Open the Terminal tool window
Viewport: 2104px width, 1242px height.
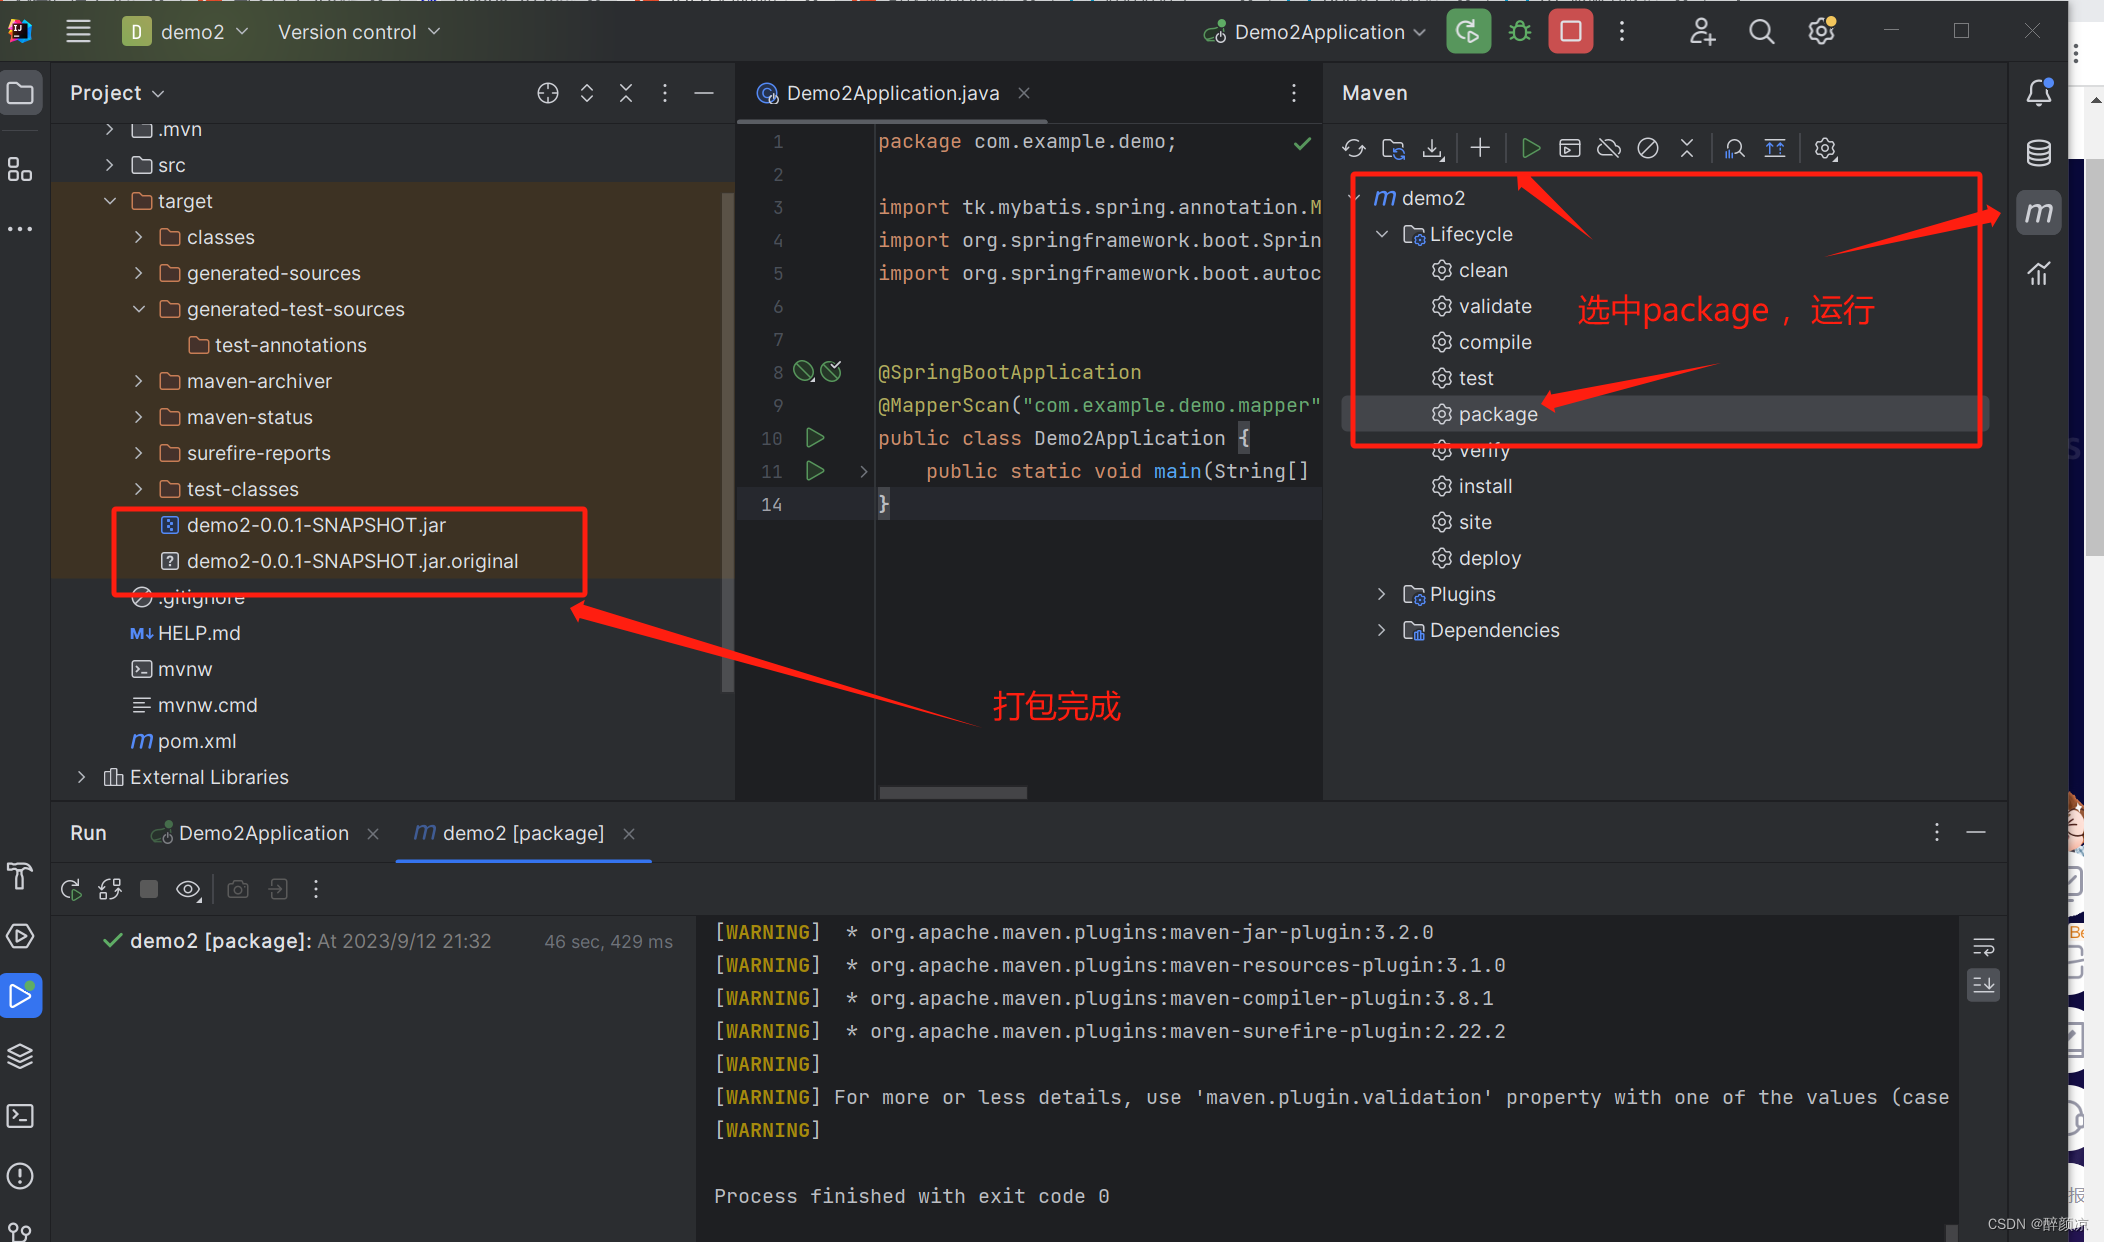click(20, 1116)
